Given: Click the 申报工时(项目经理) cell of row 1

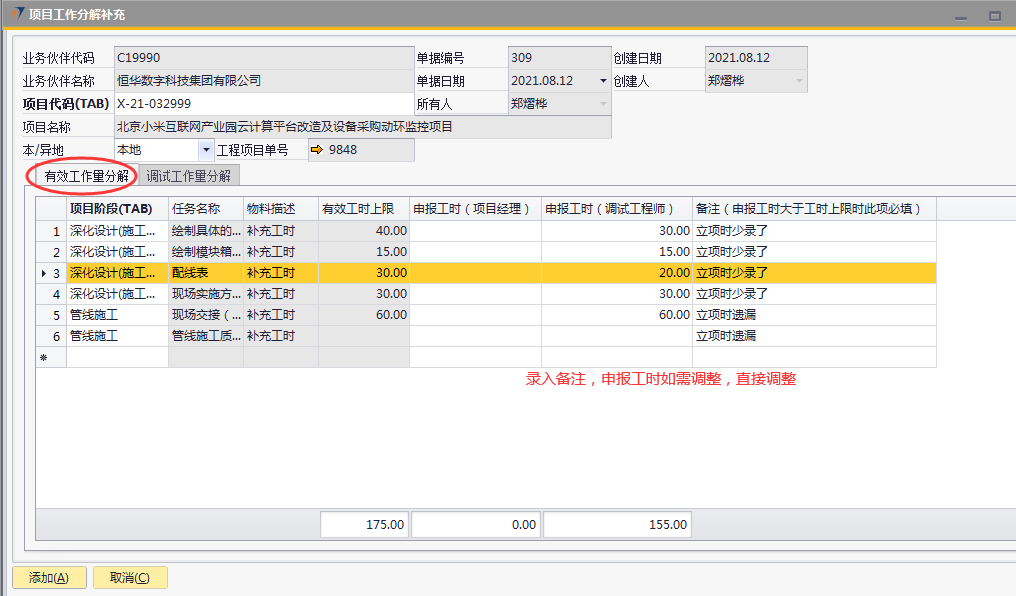Looking at the screenshot, I should (475, 231).
